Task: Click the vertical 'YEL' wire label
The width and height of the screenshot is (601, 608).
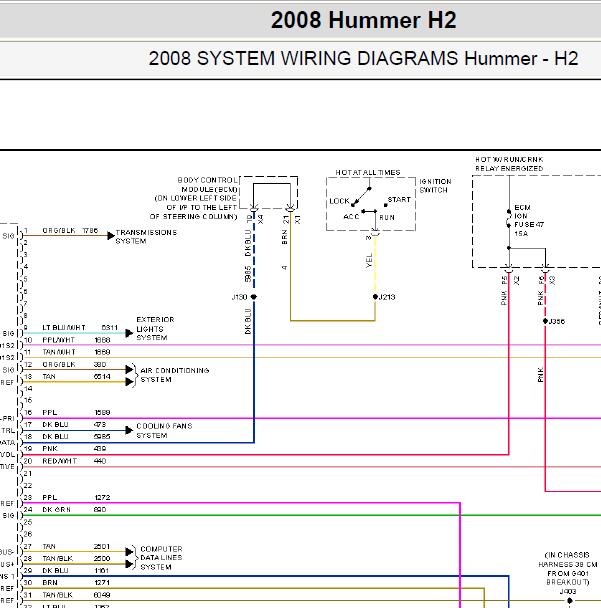Action: pyautogui.click(x=369, y=261)
